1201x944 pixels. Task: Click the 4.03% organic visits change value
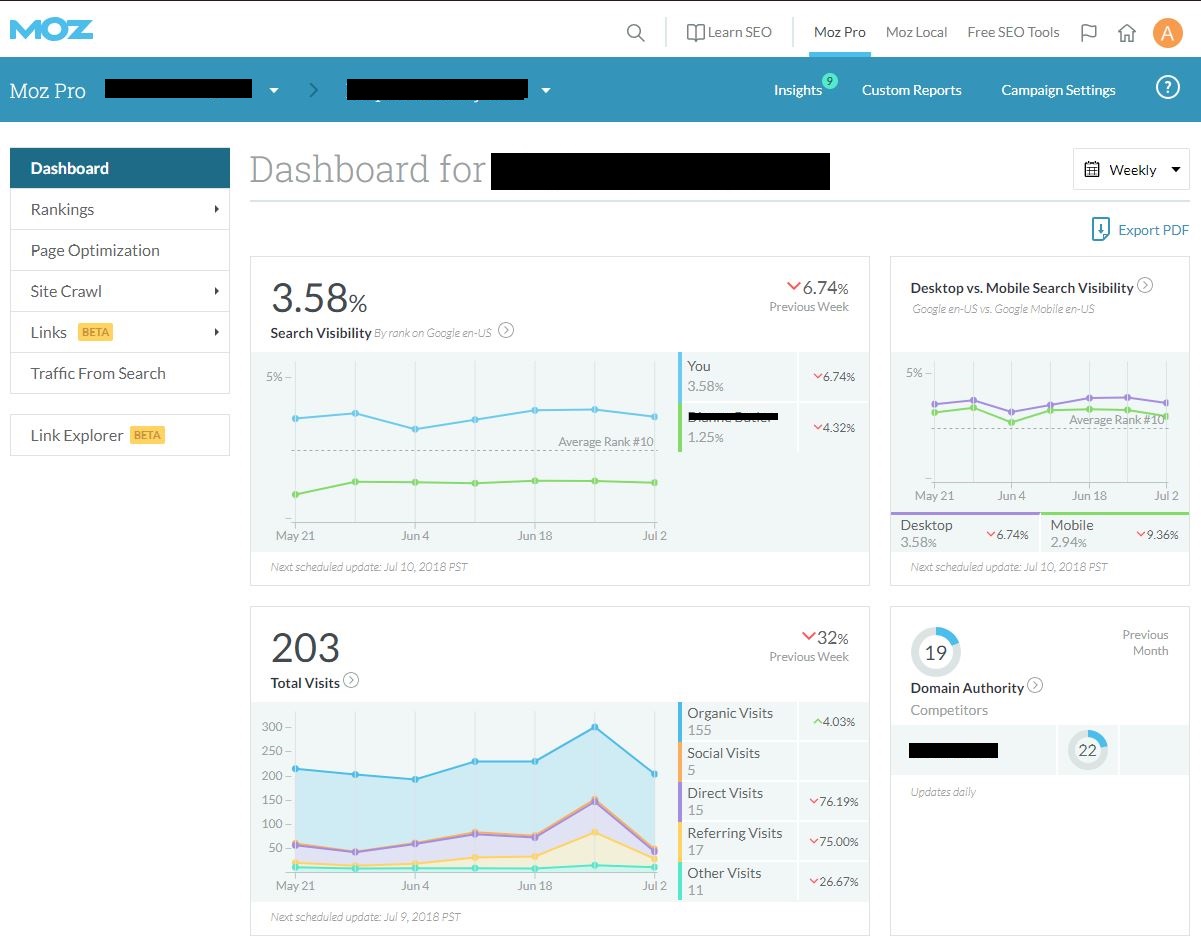click(833, 721)
